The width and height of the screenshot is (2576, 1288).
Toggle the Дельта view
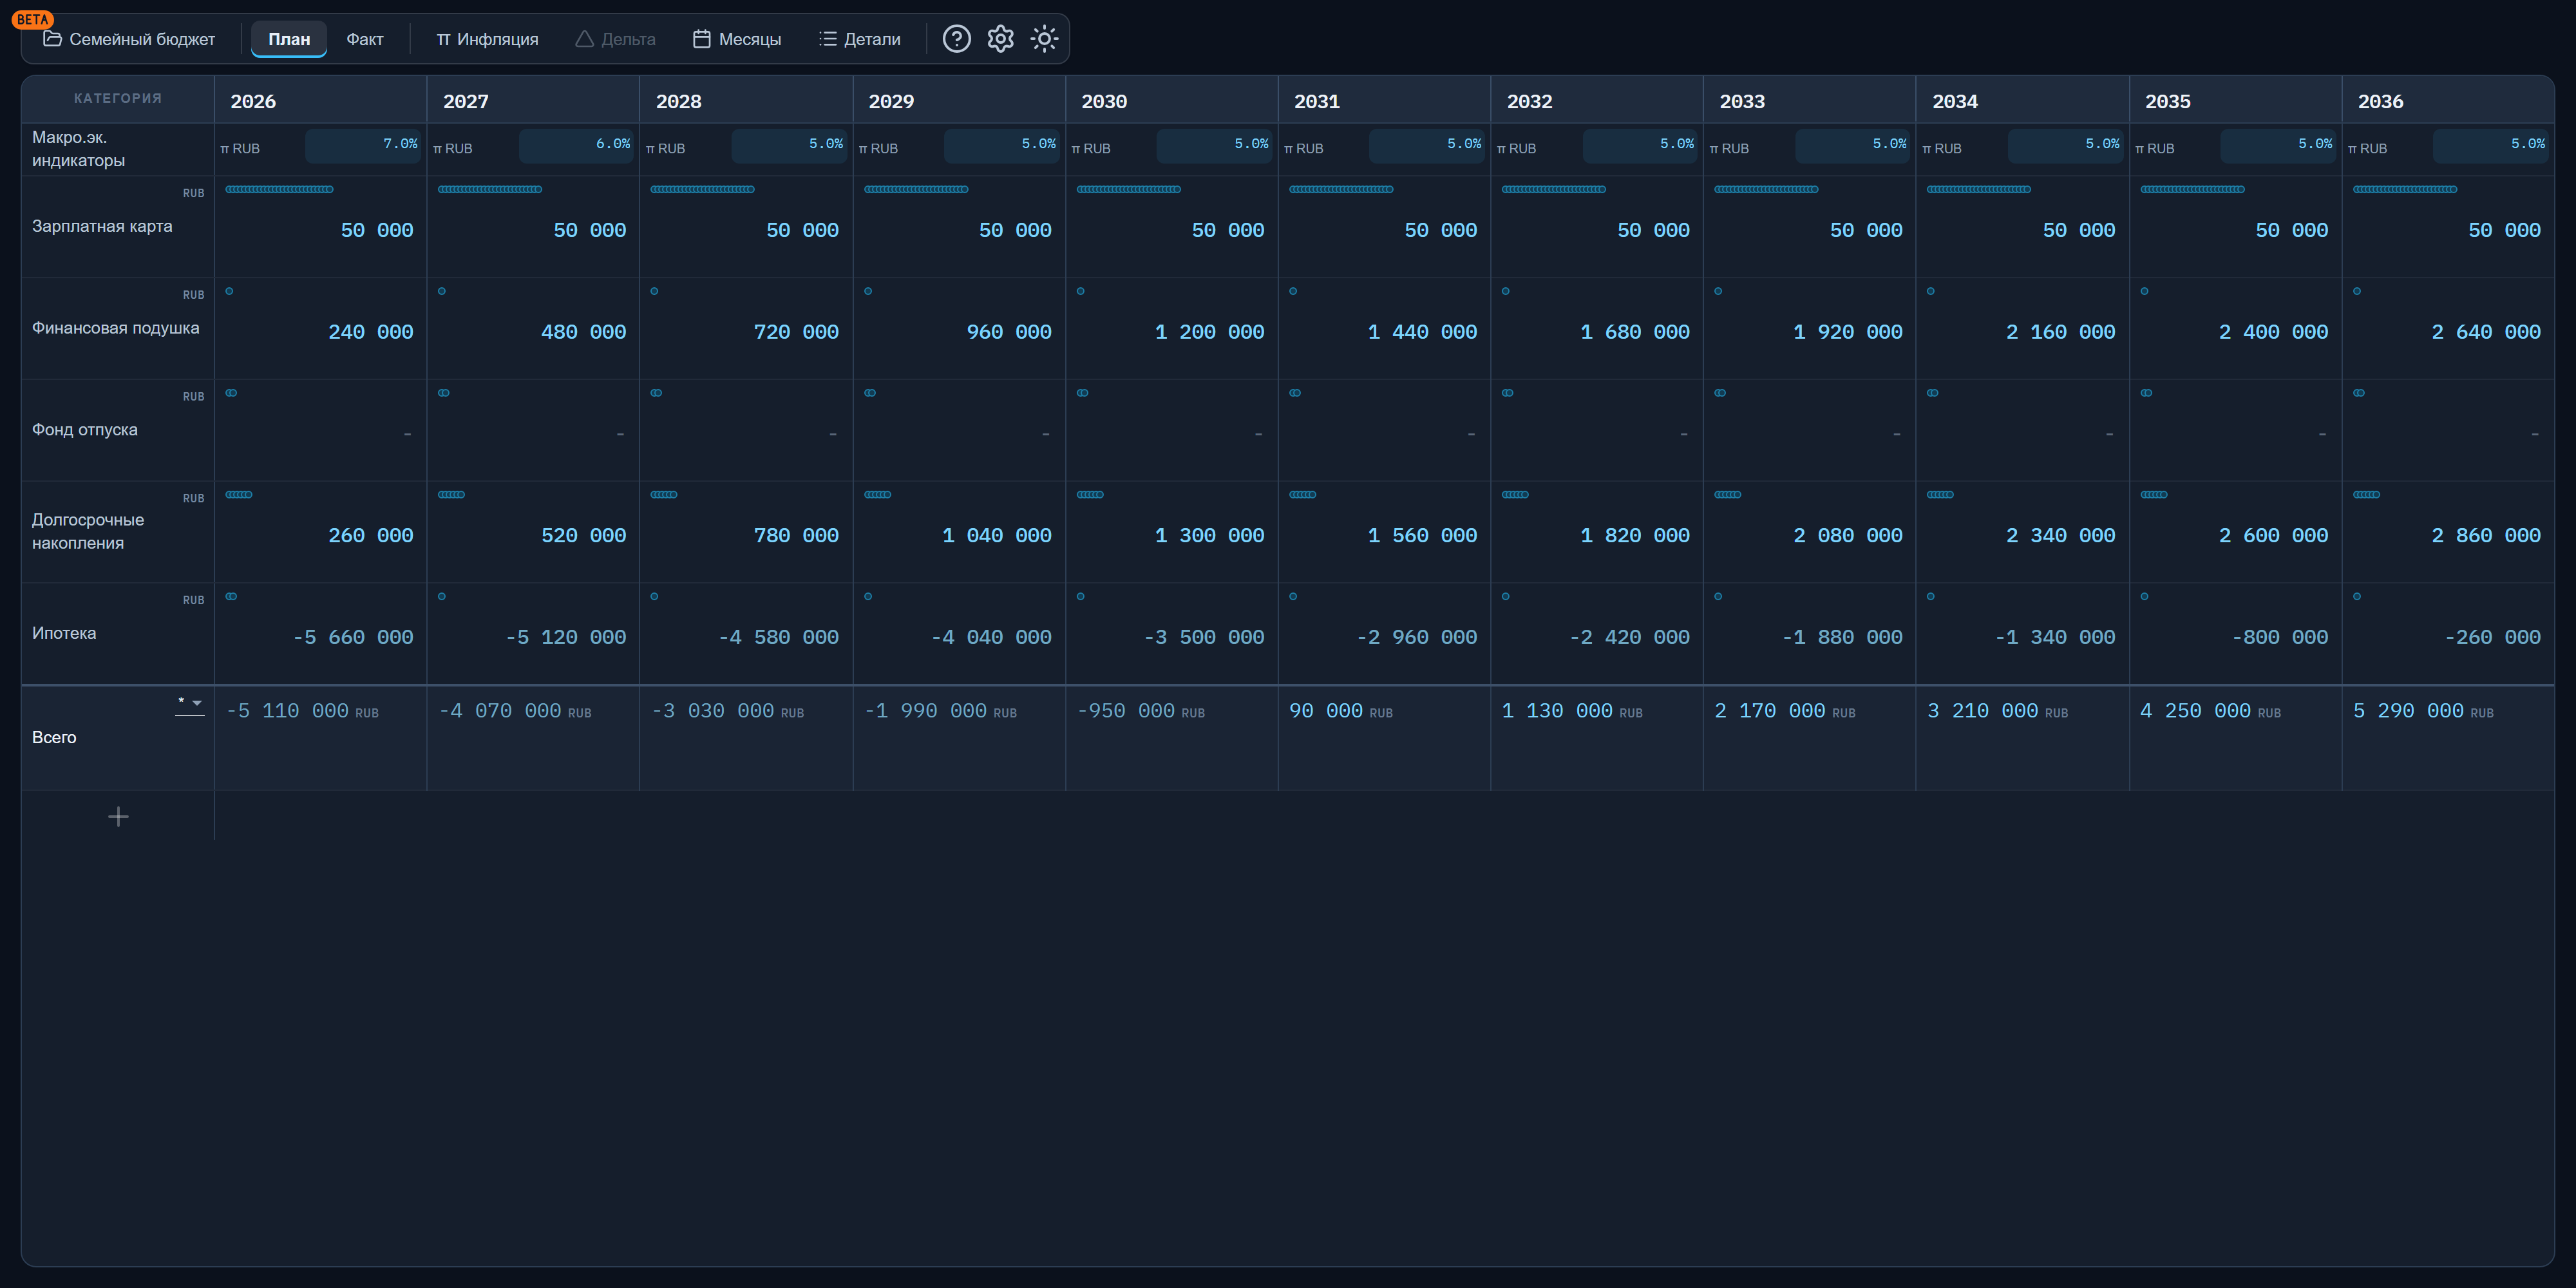615,39
